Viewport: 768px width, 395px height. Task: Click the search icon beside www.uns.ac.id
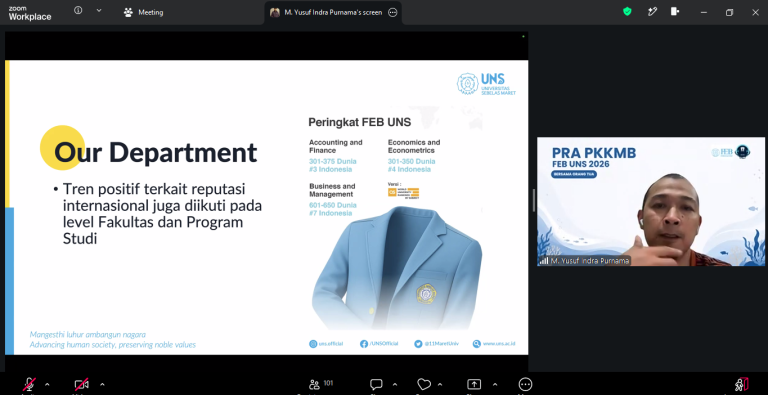click(x=477, y=344)
